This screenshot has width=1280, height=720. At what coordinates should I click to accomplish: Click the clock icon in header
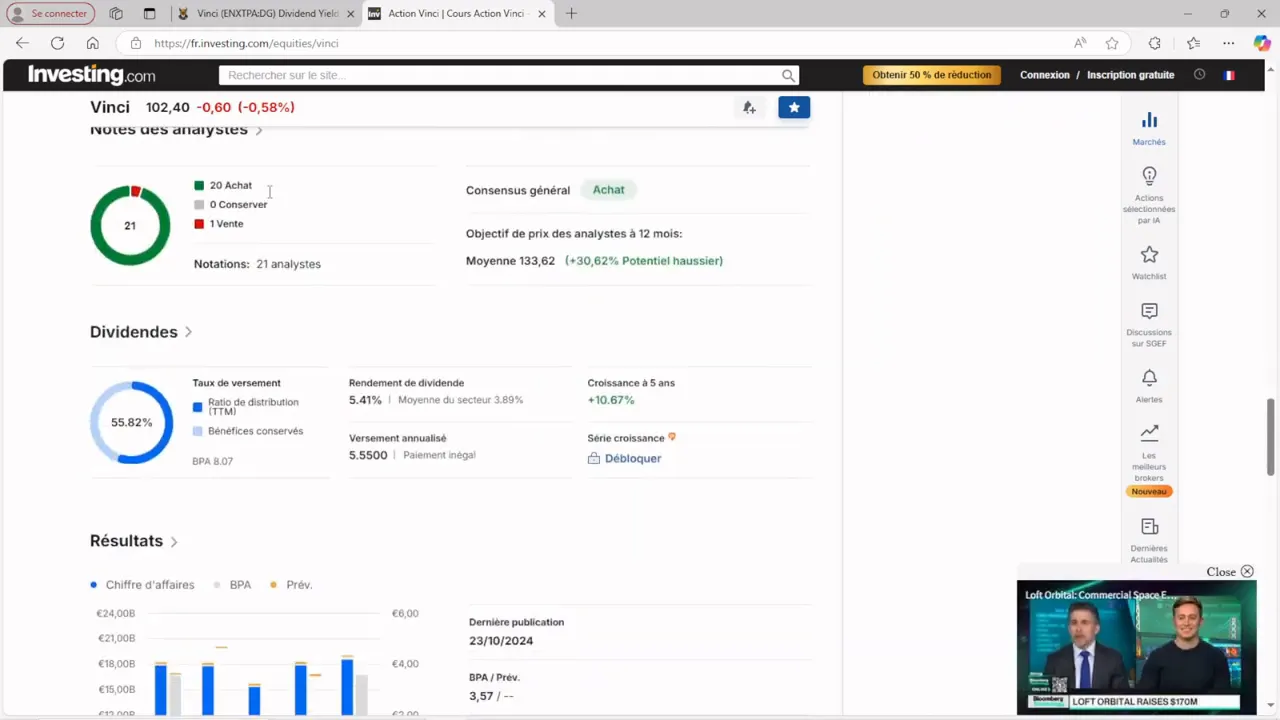click(1199, 75)
